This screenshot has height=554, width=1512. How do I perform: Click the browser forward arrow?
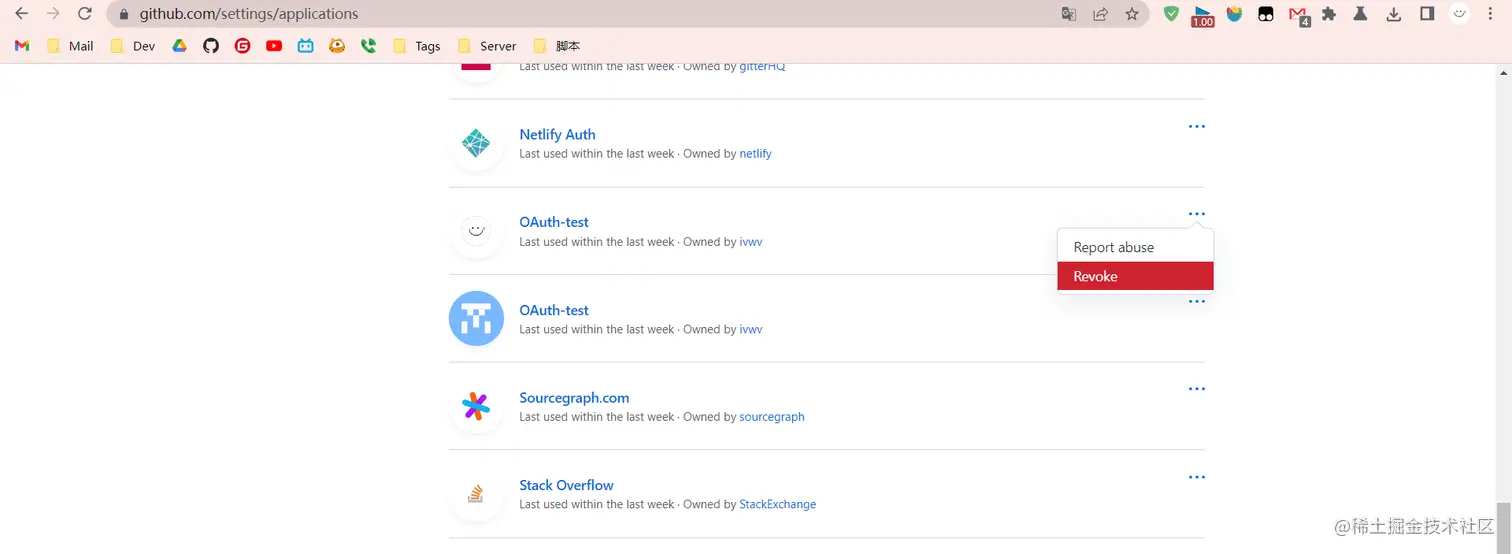click(53, 14)
